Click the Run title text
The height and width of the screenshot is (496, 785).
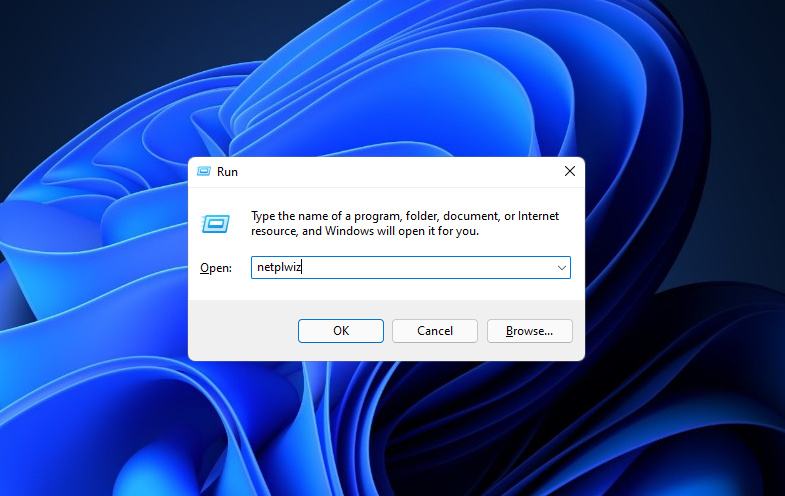click(227, 172)
